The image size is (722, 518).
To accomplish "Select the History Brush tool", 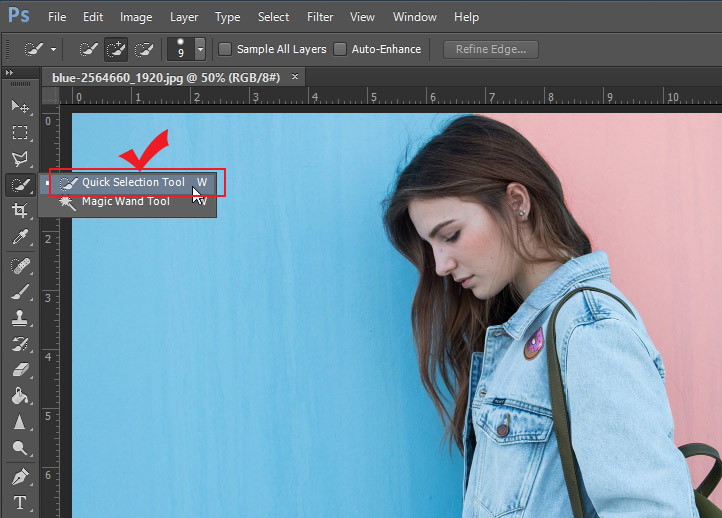I will pyautogui.click(x=20, y=344).
